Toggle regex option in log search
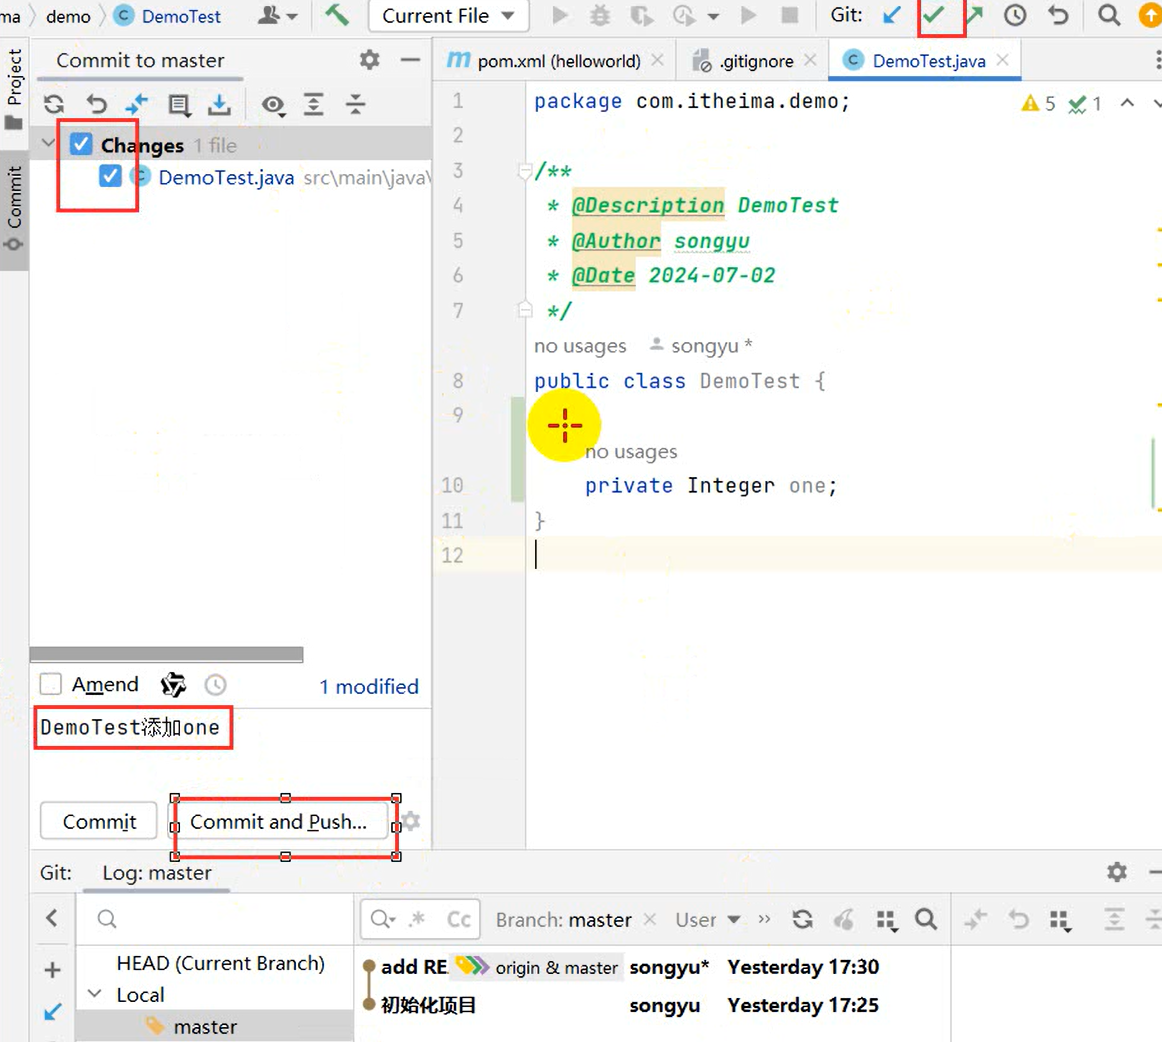 (417, 920)
